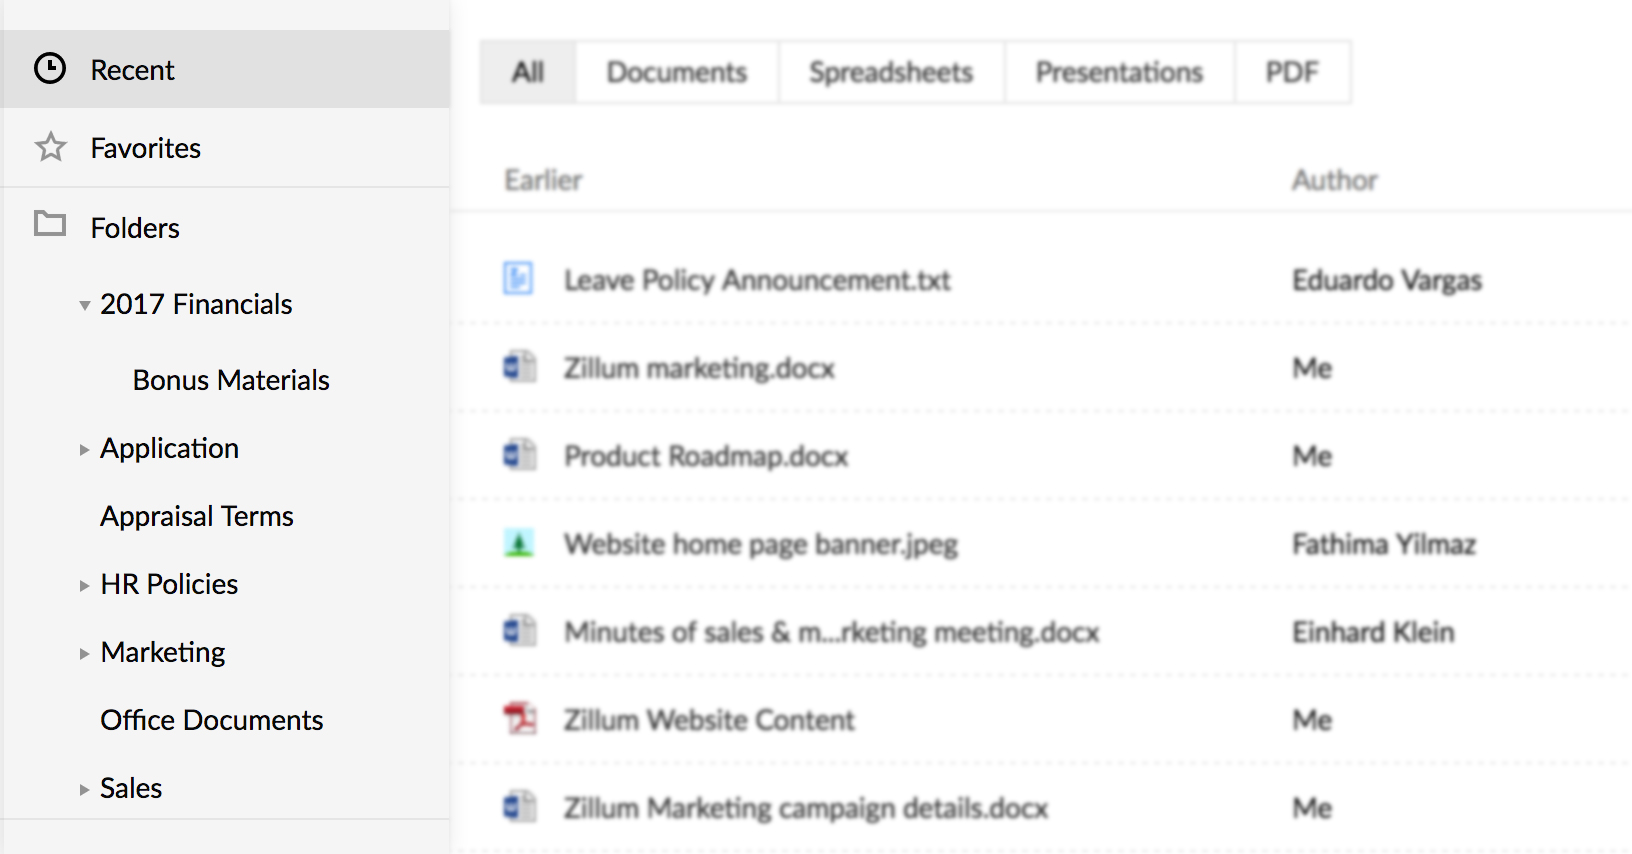Screen dimensions: 1632x854
Task: Click the text file icon for Leave Policy Announcement
Action: click(518, 279)
